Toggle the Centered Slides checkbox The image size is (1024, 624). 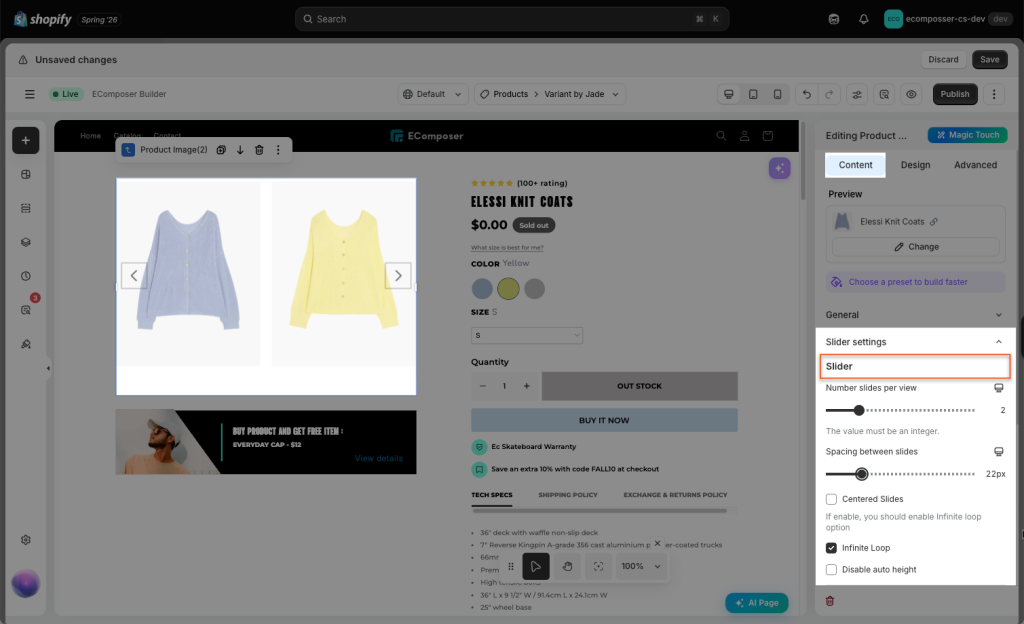pos(831,499)
